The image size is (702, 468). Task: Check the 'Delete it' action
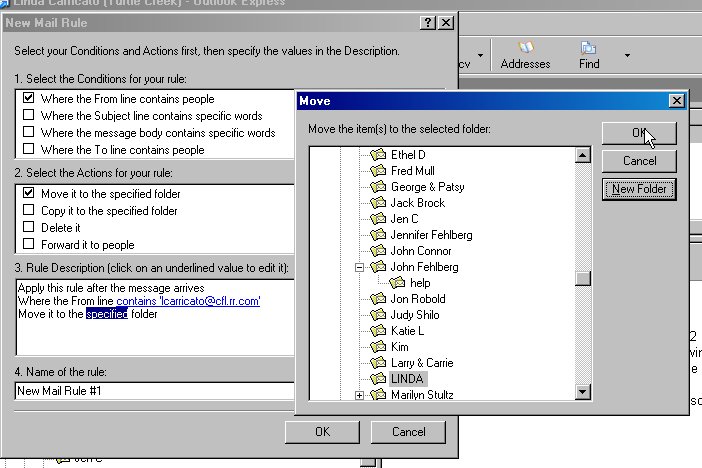click(x=29, y=227)
